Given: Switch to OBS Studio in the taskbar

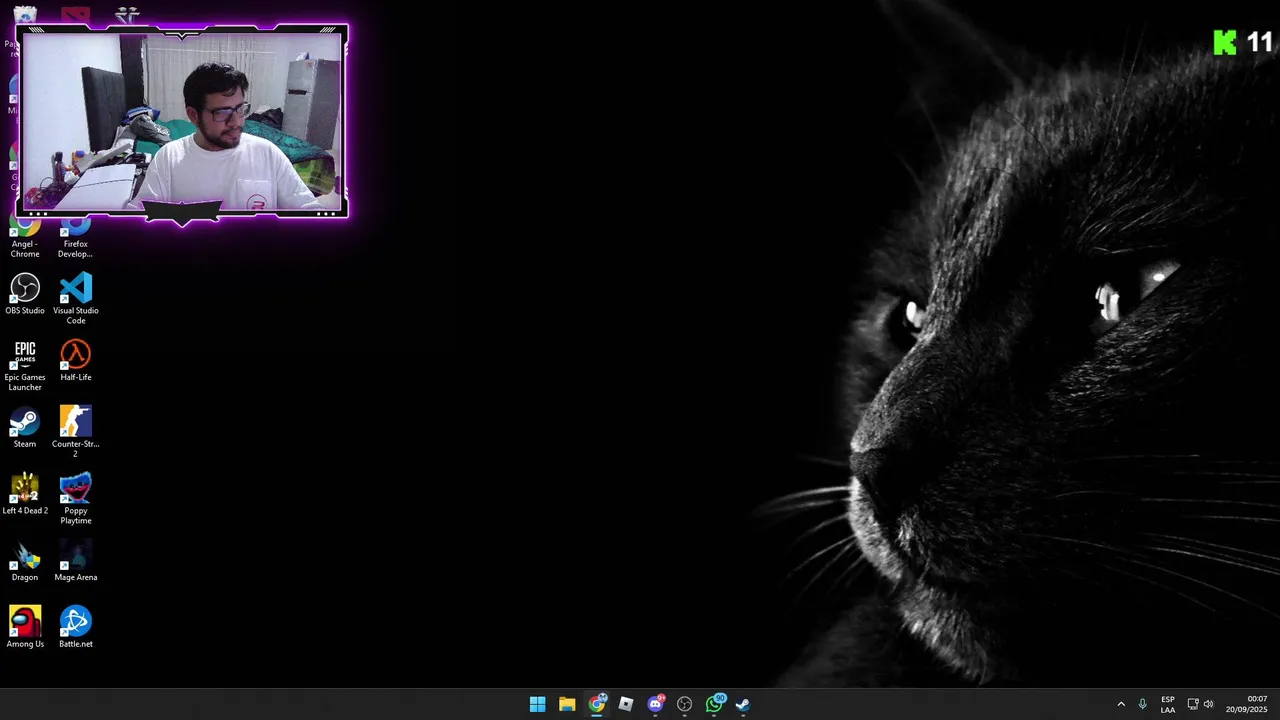Looking at the screenshot, I should pyautogui.click(x=685, y=704).
